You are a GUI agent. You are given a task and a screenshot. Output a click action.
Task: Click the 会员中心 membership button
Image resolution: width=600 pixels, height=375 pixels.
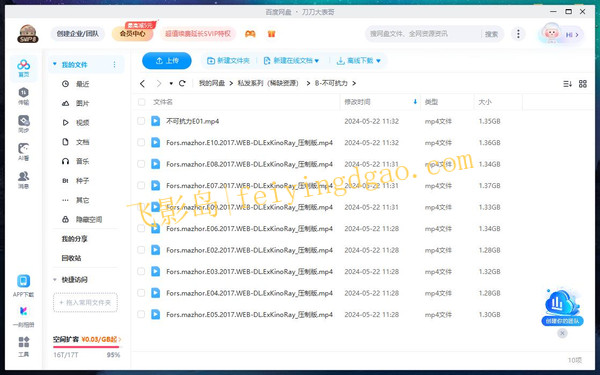[x=132, y=34]
